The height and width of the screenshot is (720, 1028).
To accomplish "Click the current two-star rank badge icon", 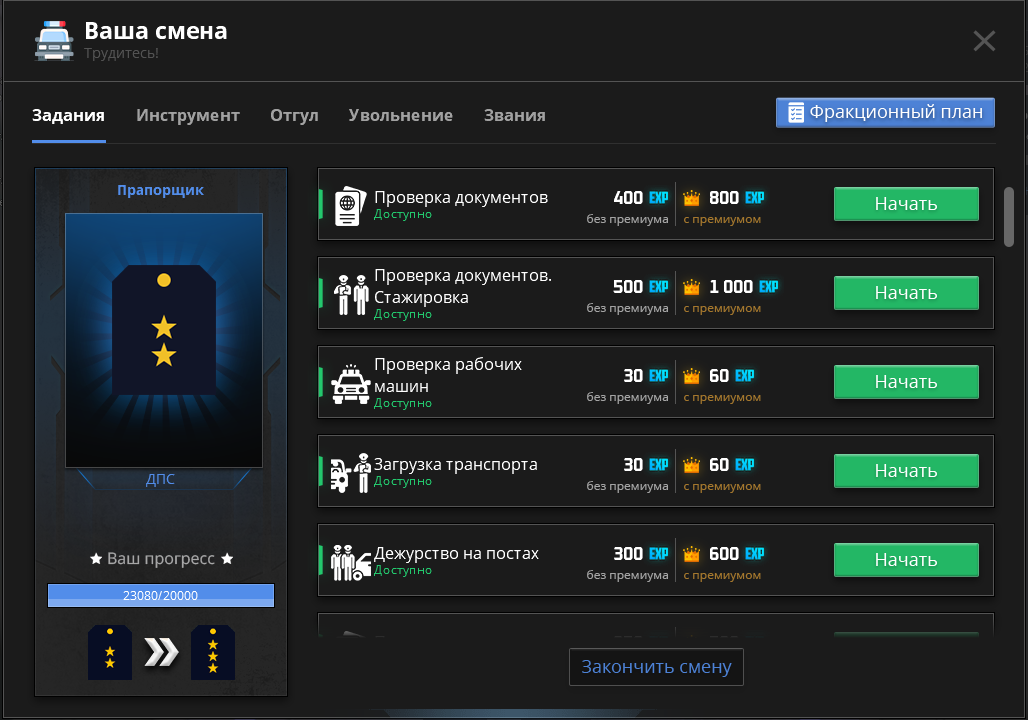I will click(110, 653).
